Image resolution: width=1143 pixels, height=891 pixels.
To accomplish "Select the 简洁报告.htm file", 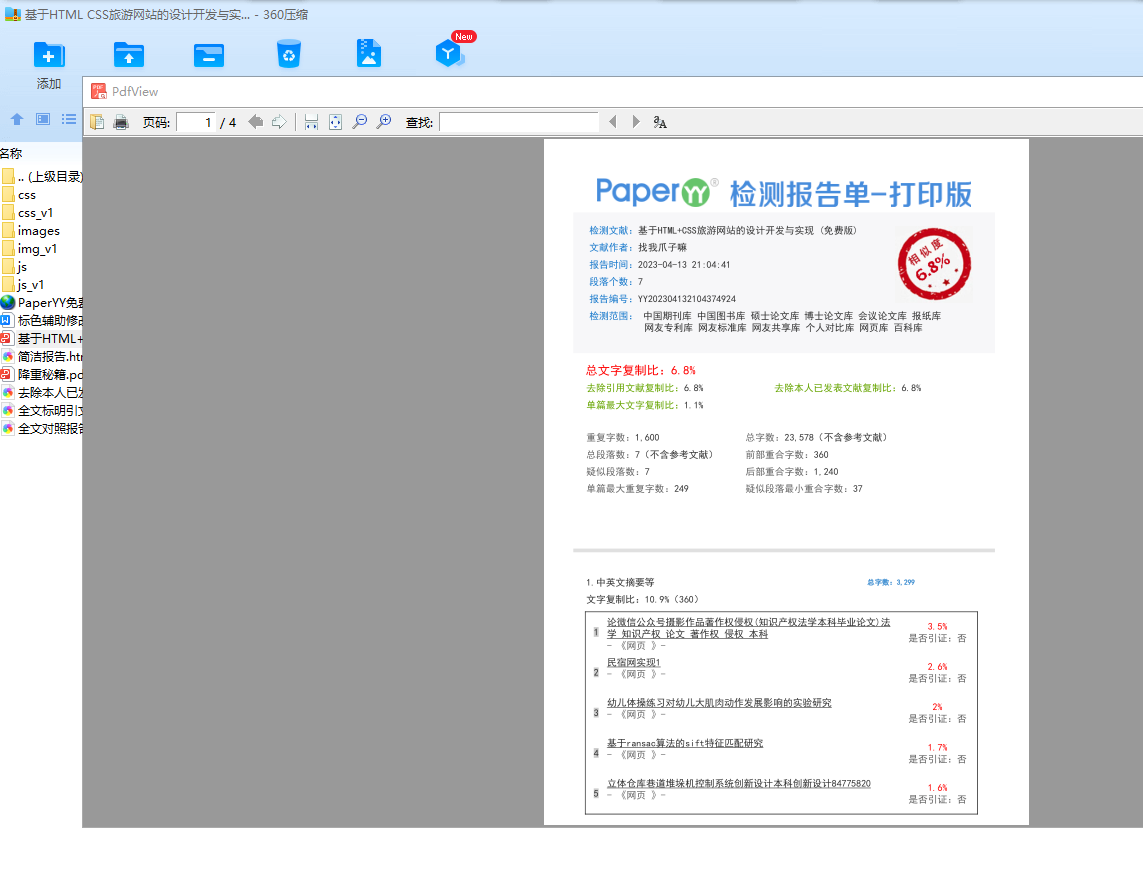I will coord(42,357).
